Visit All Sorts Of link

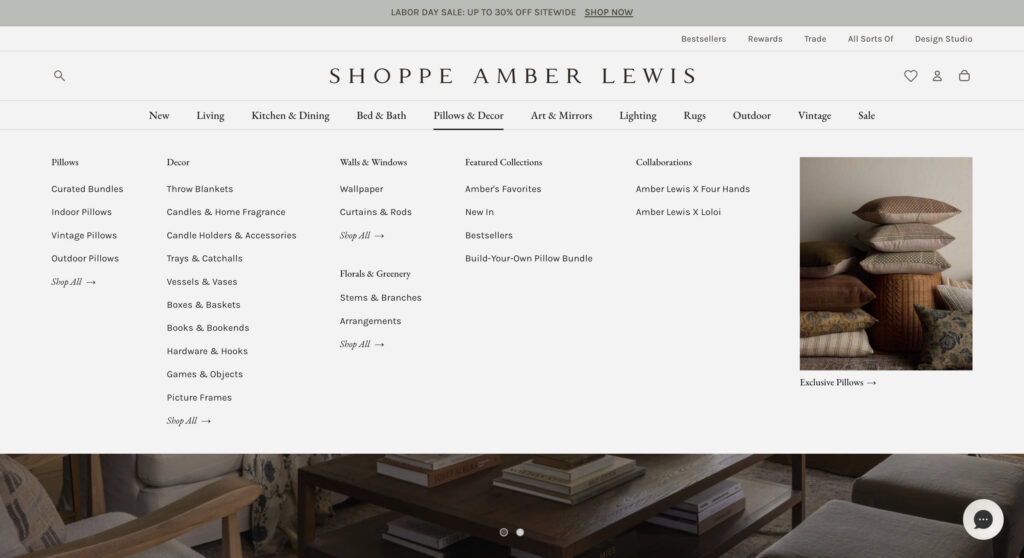tap(871, 39)
